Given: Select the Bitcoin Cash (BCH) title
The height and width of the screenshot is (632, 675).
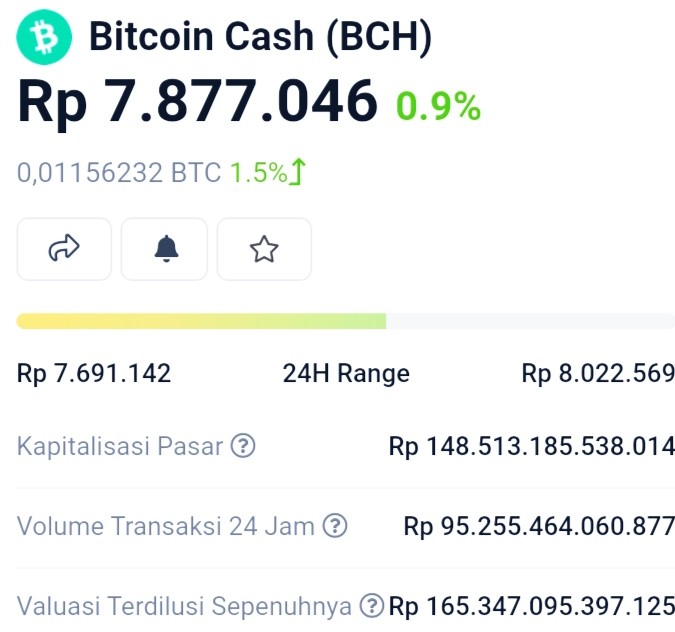Looking at the screenshot, I should click(260, 37).
